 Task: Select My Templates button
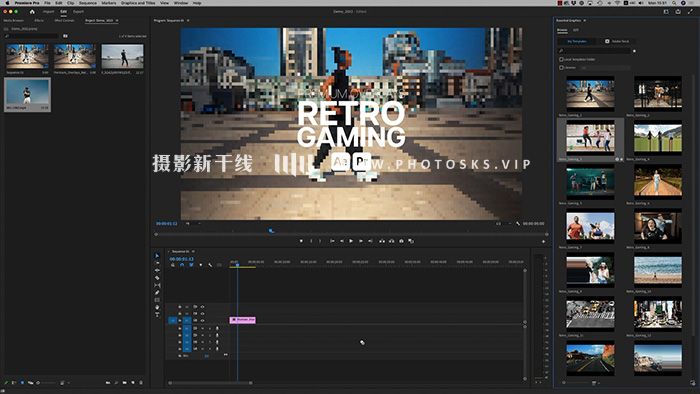(577, 41)
